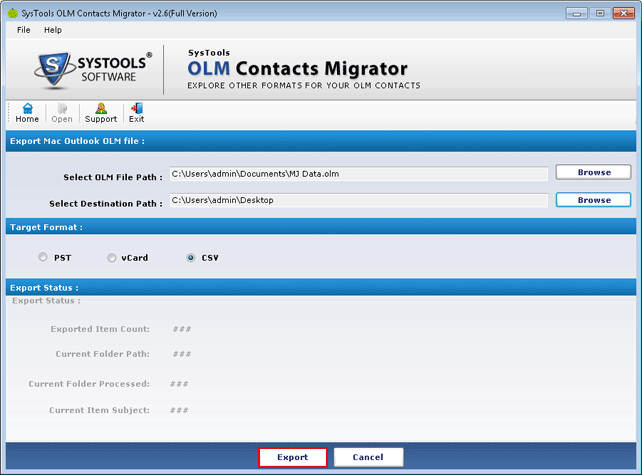Viewport: 642px width, 475px height.
Task: Click the app icon in the title bar
Action: coord(13,14)
